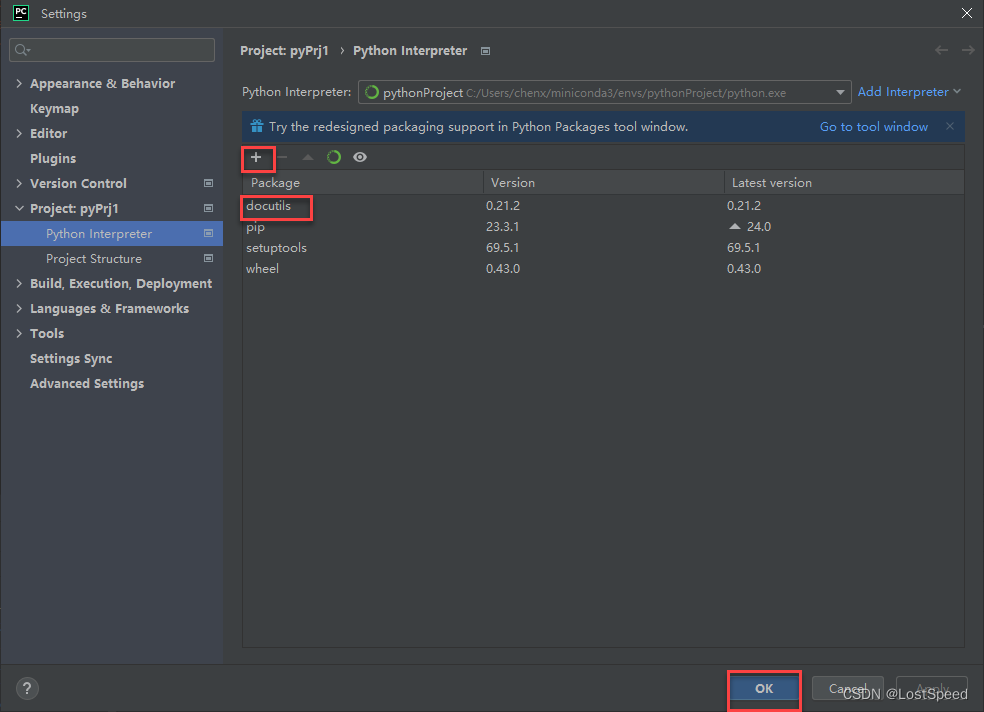Click the help question mark icon

(26, 688)
